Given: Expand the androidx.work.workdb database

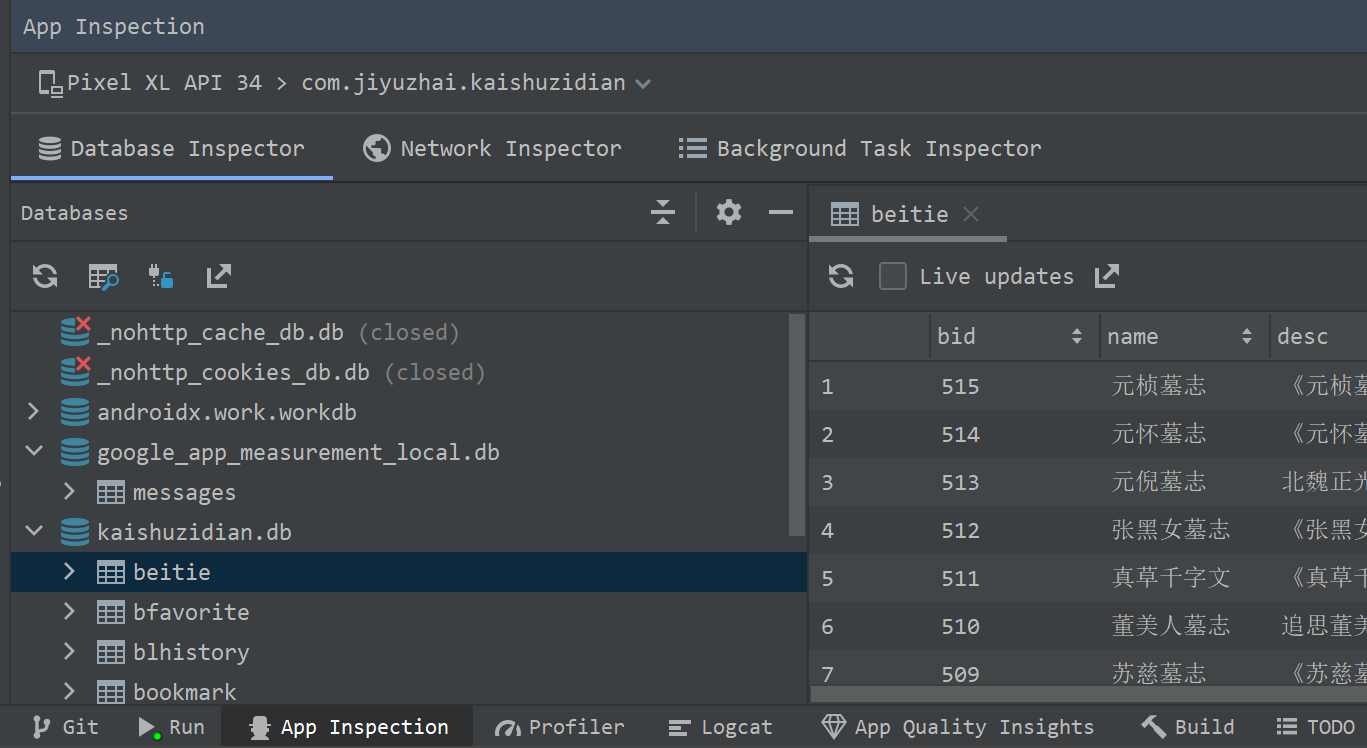Looking at the screenshot, I should (34, 412).
